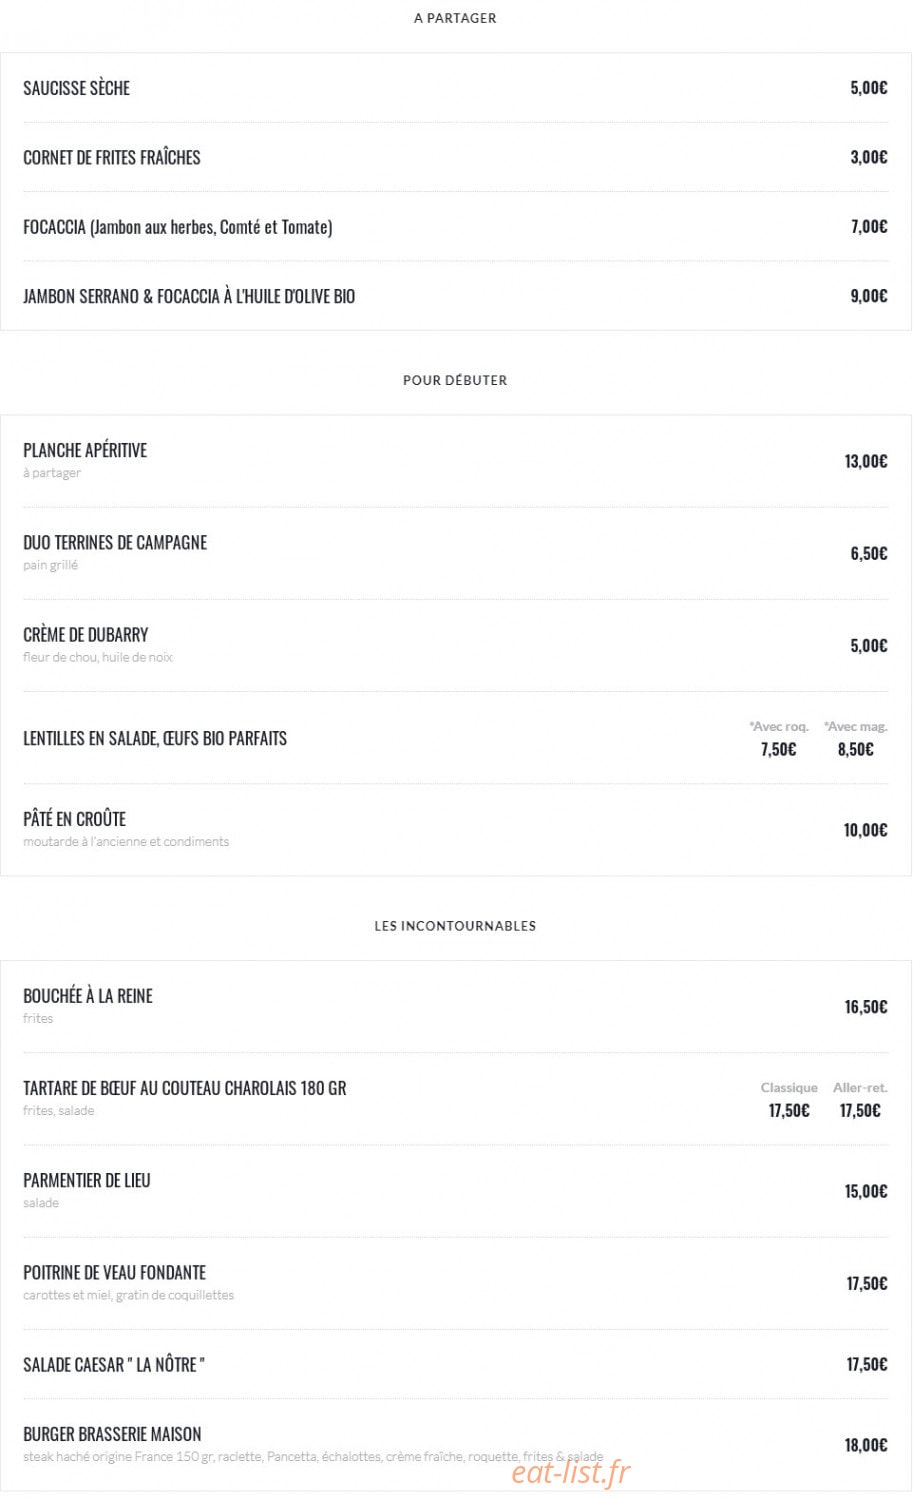Screen dimensions: 913x1500
Task: Select PARMENTIER DE LIEU dish
Action: (87, 1180)
